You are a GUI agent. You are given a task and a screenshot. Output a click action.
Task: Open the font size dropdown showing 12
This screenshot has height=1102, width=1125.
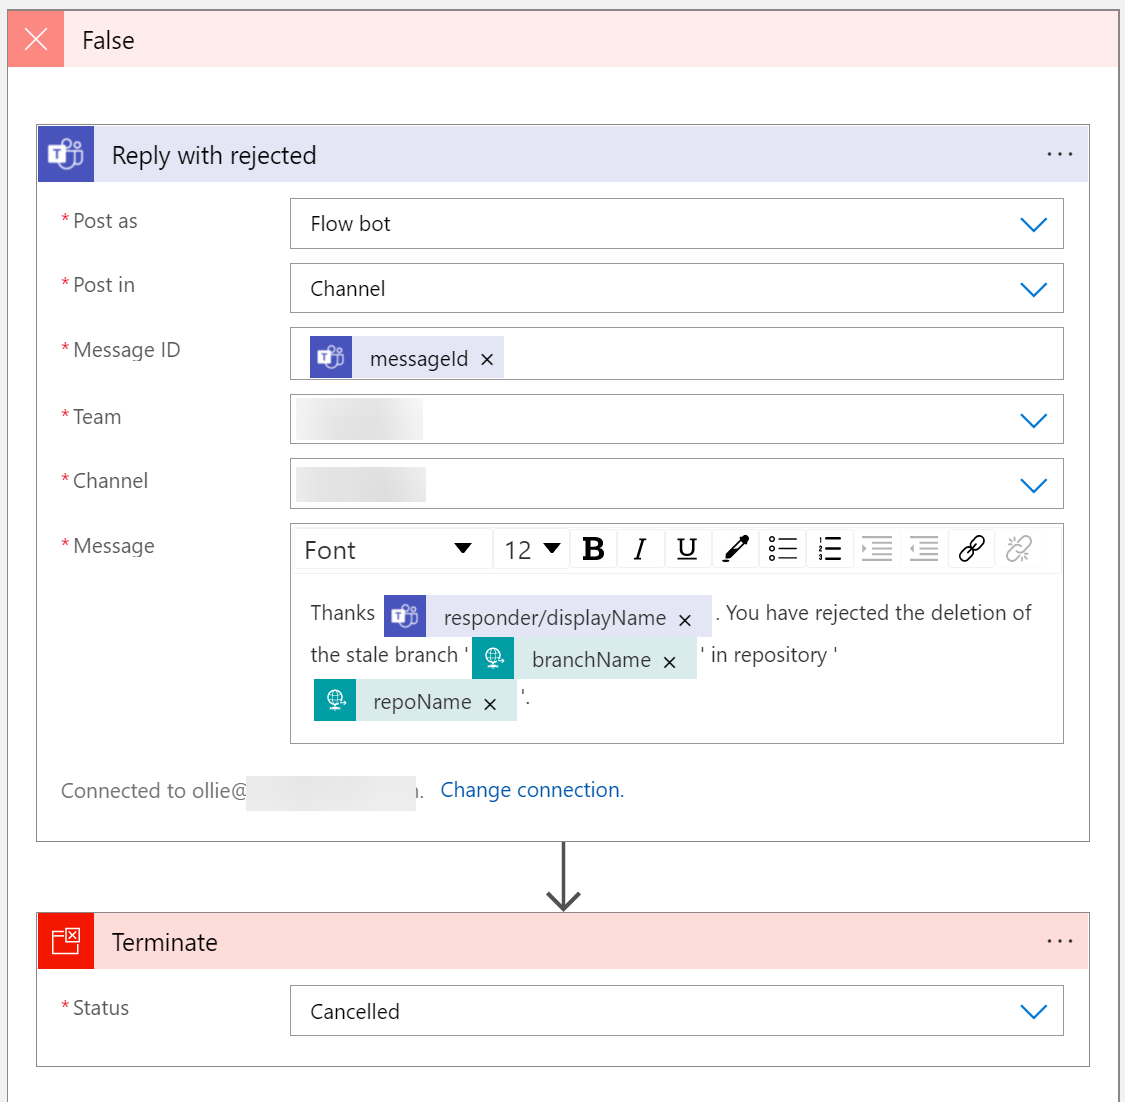click(x=531, y=548)
